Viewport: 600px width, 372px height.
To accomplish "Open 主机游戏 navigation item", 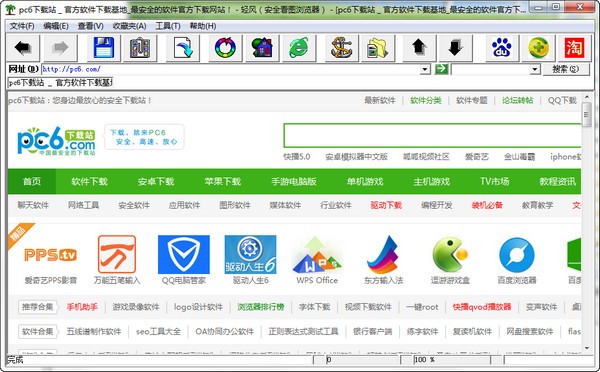I will [x=432, y=181].
